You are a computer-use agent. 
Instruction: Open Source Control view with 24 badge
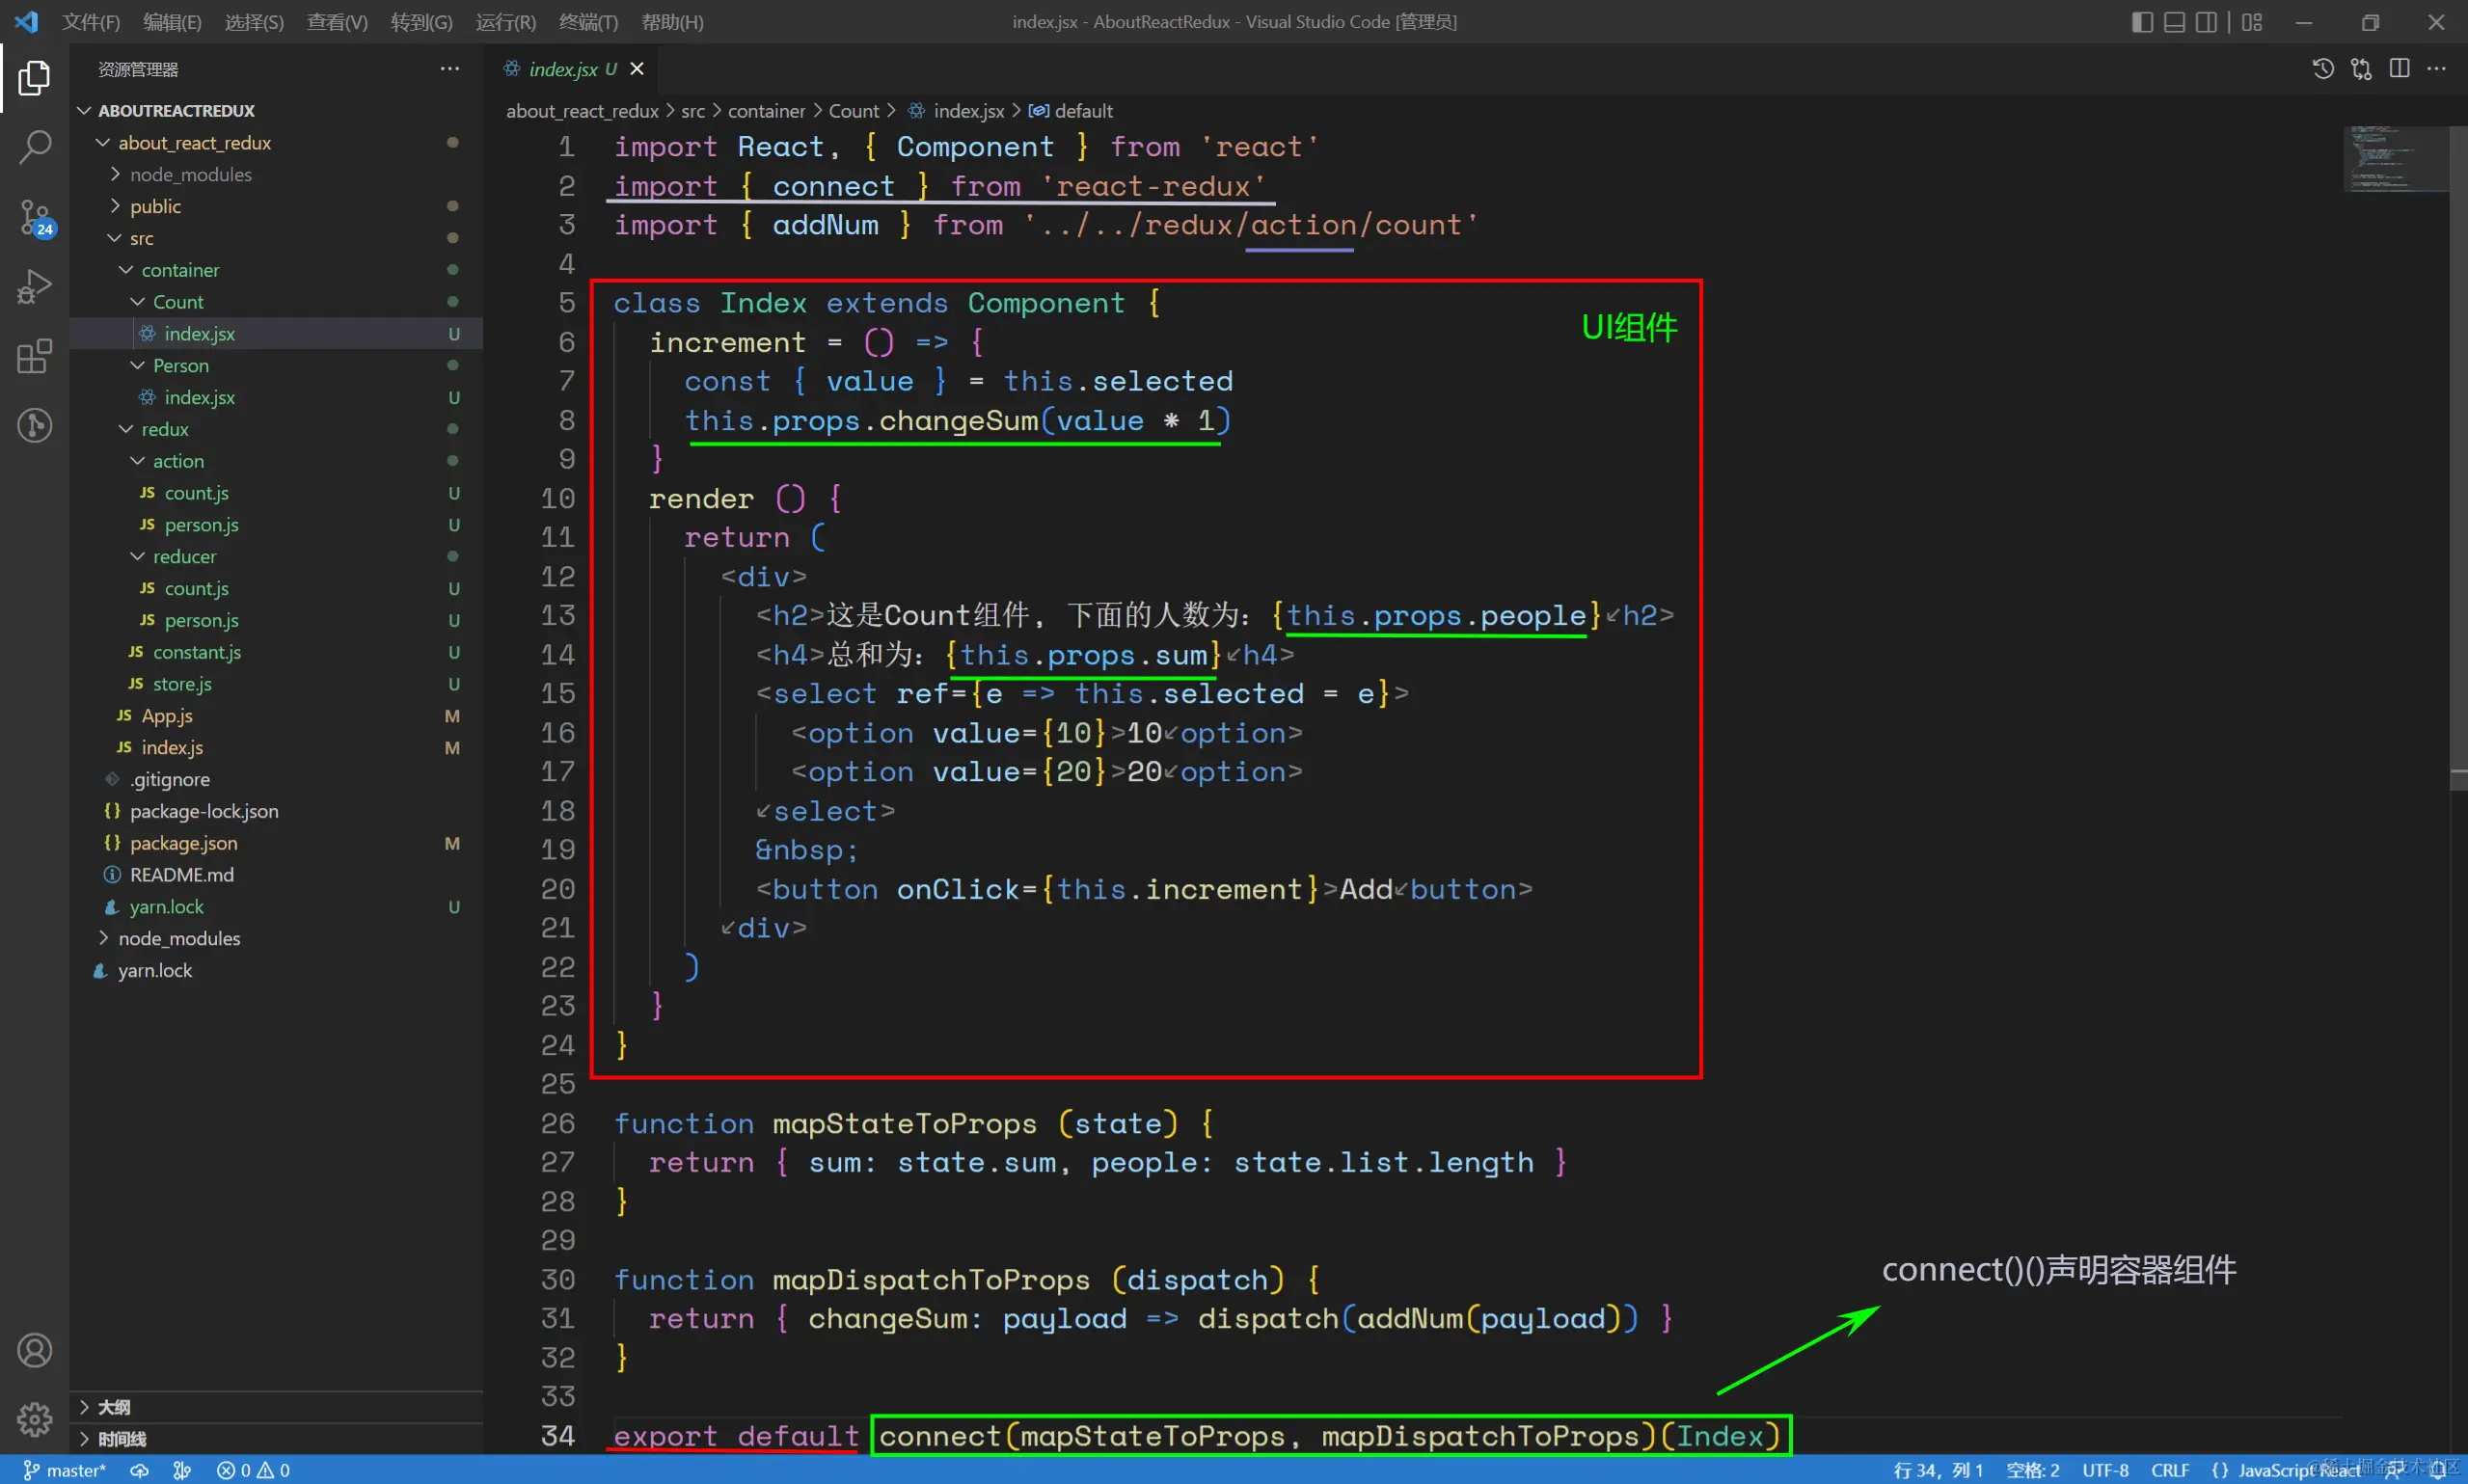(35, 217)
